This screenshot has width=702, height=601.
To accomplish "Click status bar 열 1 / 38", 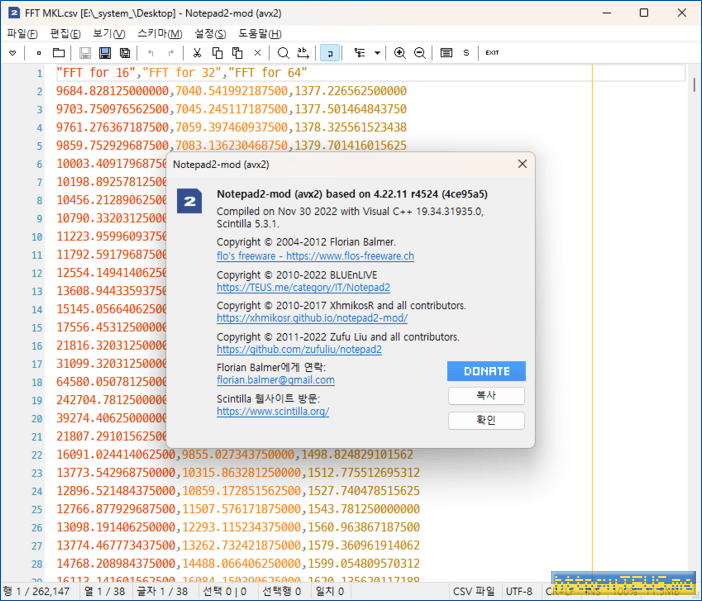I will (105, 592).
